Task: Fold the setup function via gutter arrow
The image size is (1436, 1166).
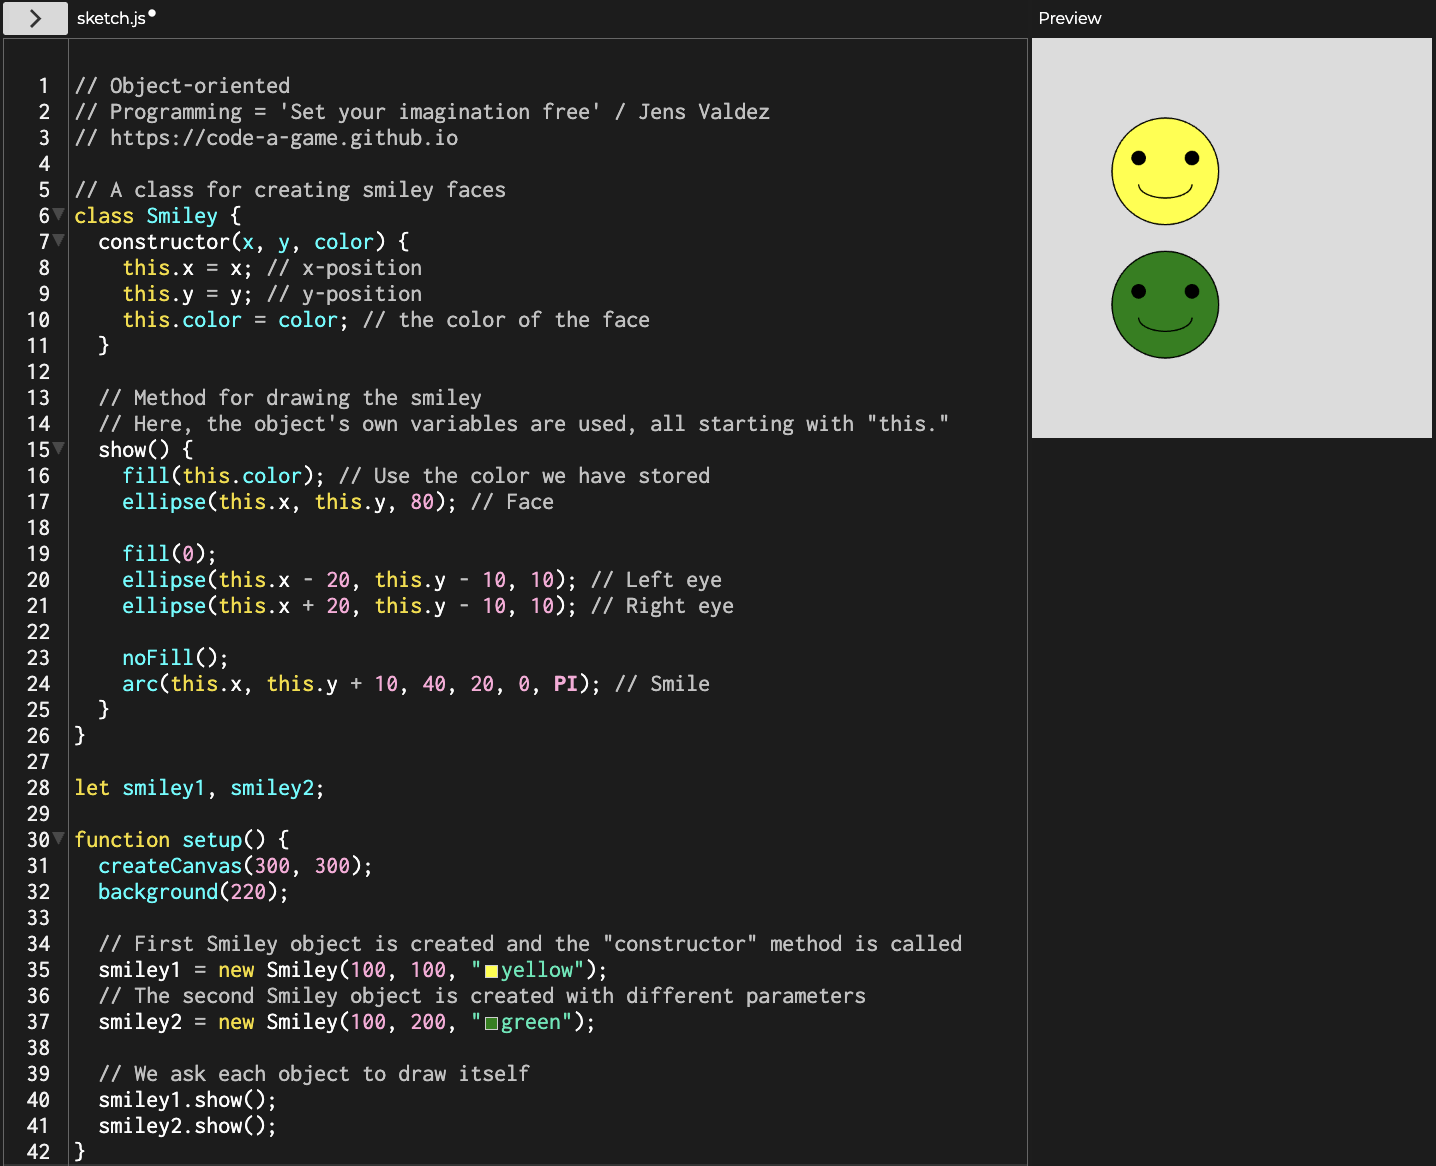Action: pos(59,839)
